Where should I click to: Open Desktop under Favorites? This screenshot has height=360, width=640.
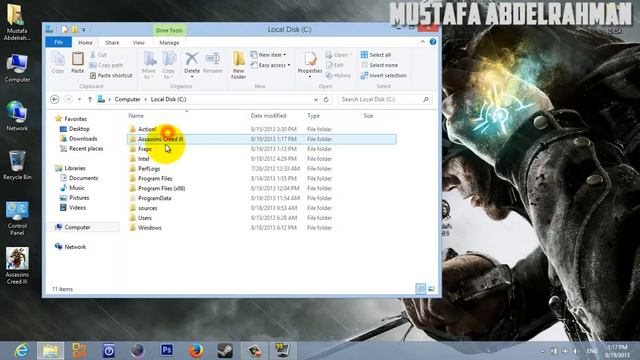pyautogui.click(x=79, y=129)
